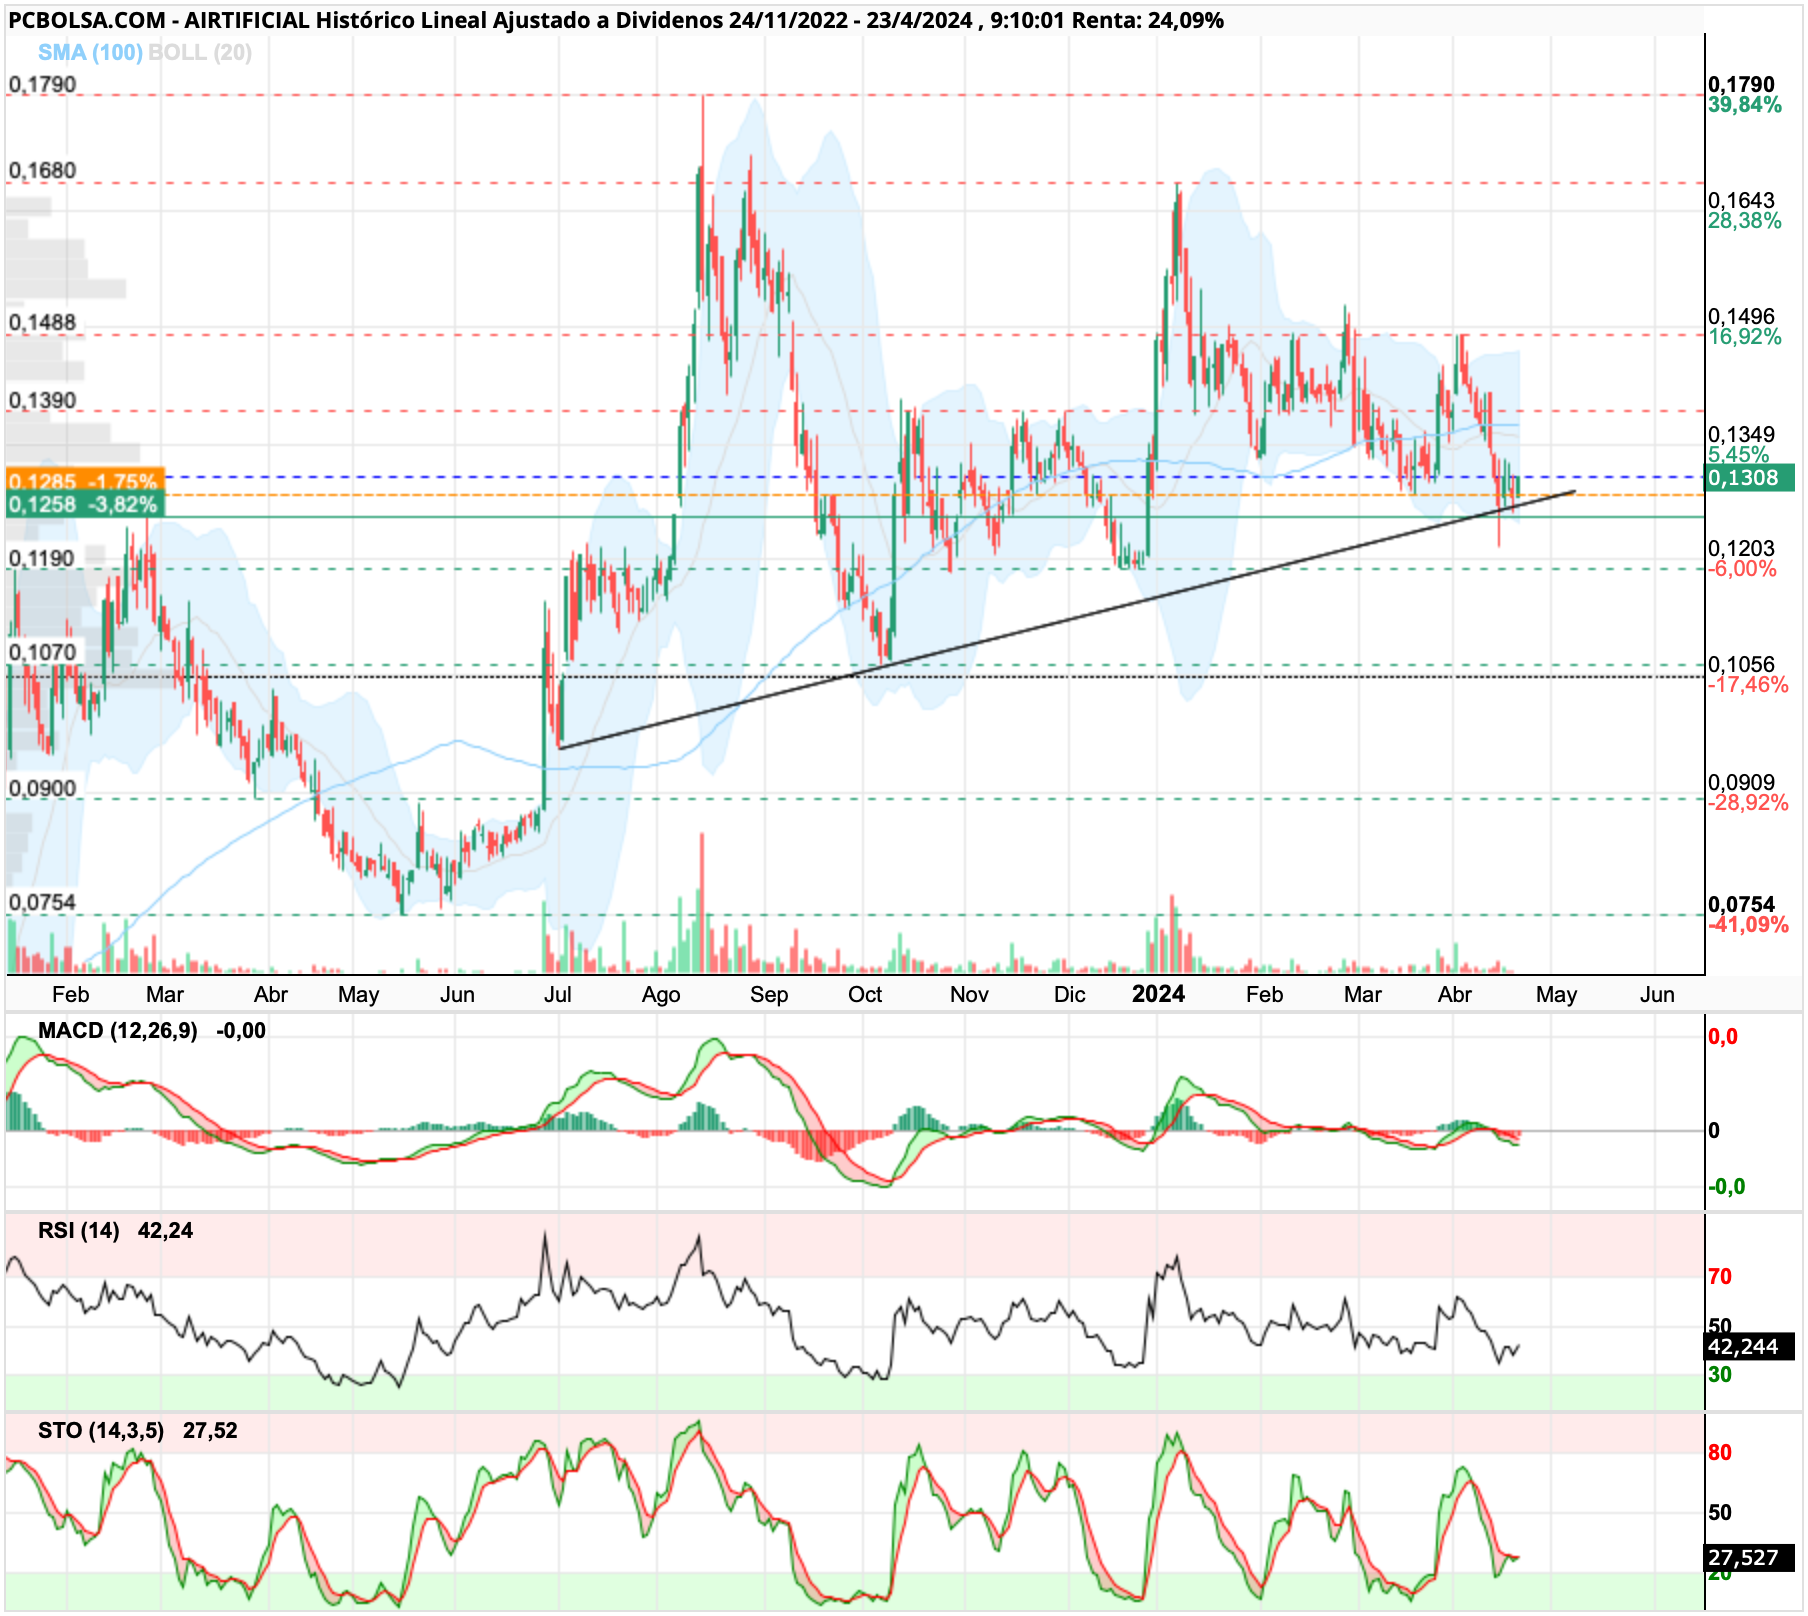This screenshot has height=1616, width=1808.
Task: Select the 0,0900 support level label
Action: 42,788
